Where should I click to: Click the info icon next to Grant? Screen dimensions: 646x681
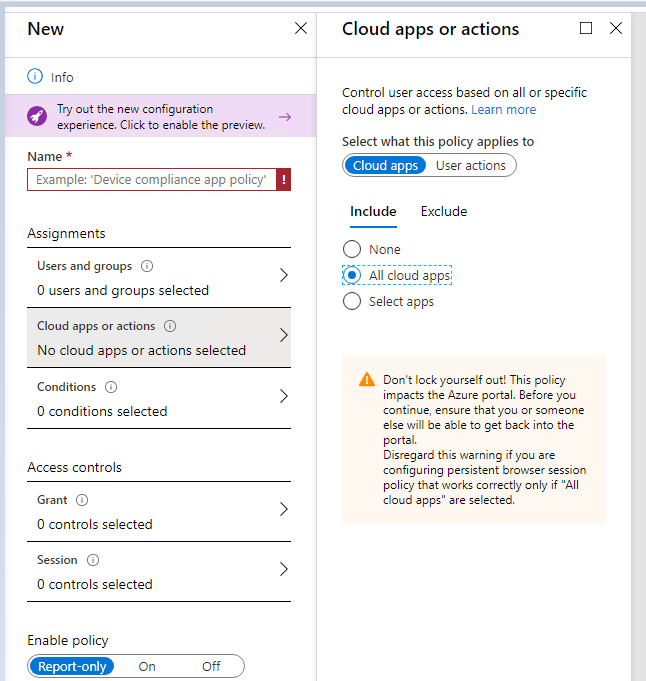pyautogui.click(x=82, y=500)
